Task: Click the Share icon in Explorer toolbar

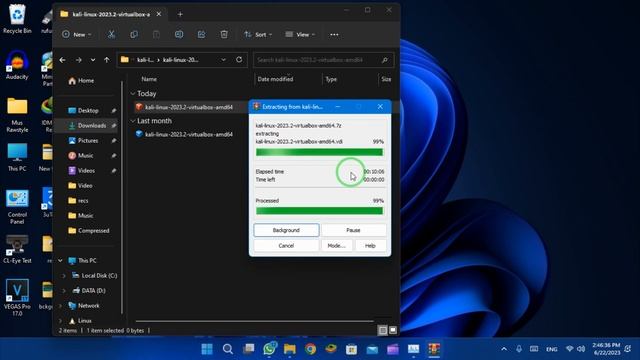Action: (201, 35)
